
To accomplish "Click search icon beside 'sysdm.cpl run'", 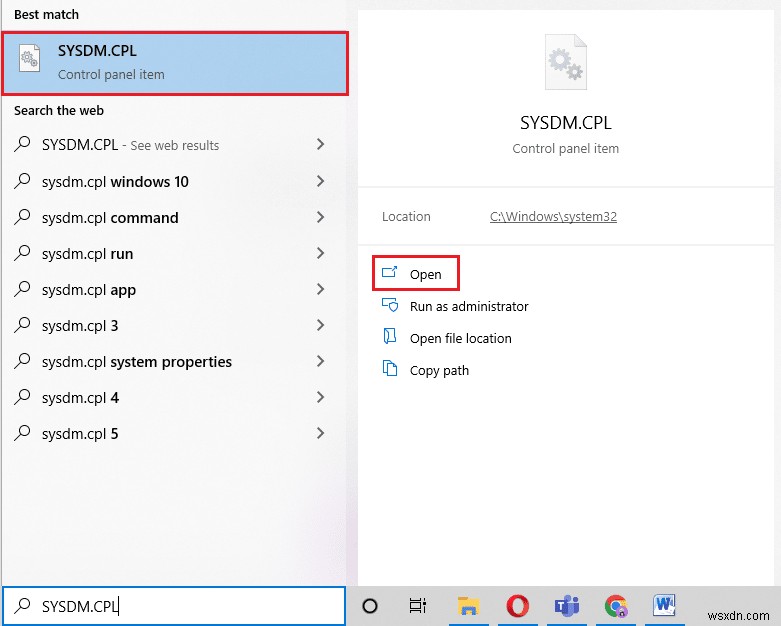I will 22,252.
